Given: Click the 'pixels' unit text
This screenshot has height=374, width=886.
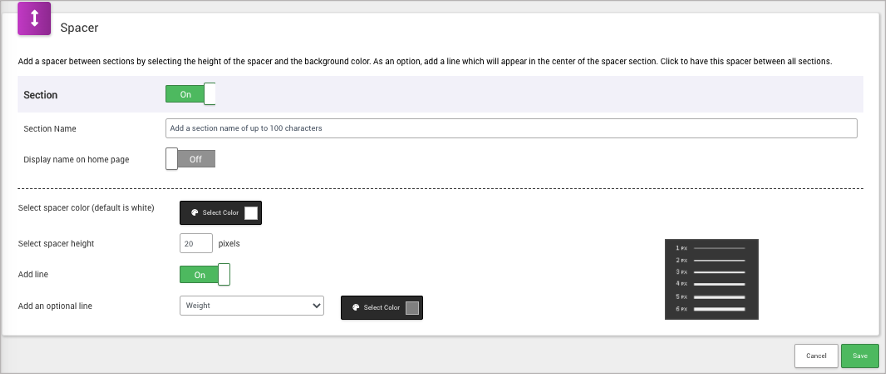Looking at the screenshot, I should pos(229,244).
